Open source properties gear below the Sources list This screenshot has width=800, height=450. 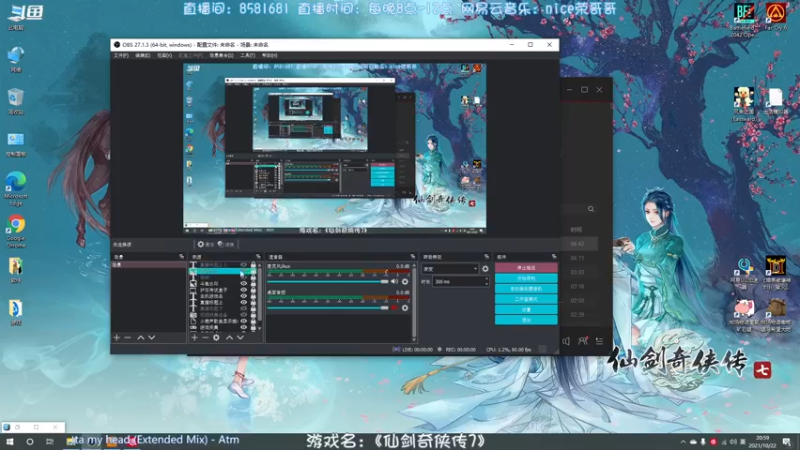click(x=216, y=337)
